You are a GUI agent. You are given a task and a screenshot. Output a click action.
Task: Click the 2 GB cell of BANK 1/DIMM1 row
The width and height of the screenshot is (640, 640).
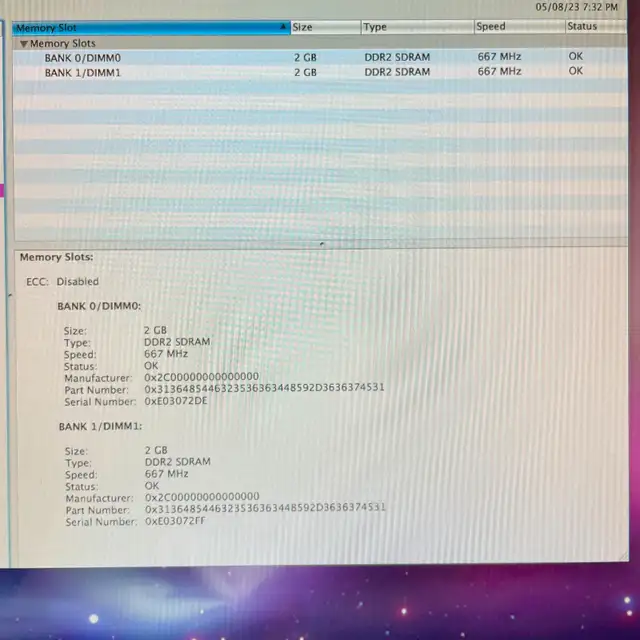click(x=305, y=72)
